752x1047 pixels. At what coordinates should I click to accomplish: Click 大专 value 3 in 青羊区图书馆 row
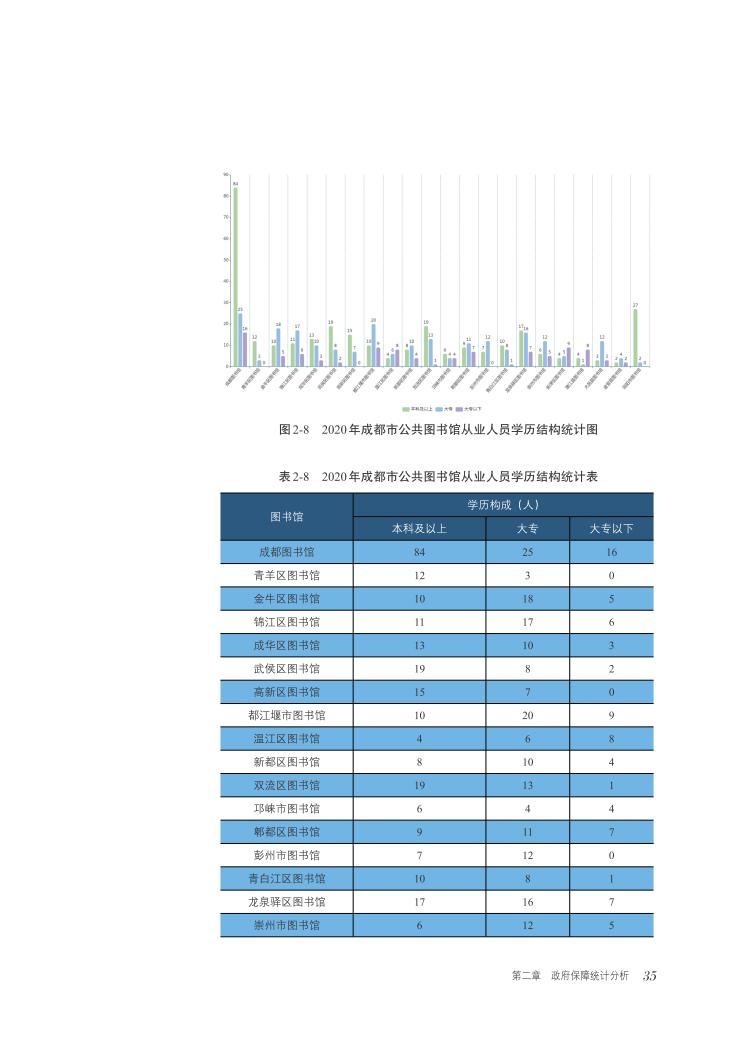point(528,576)
